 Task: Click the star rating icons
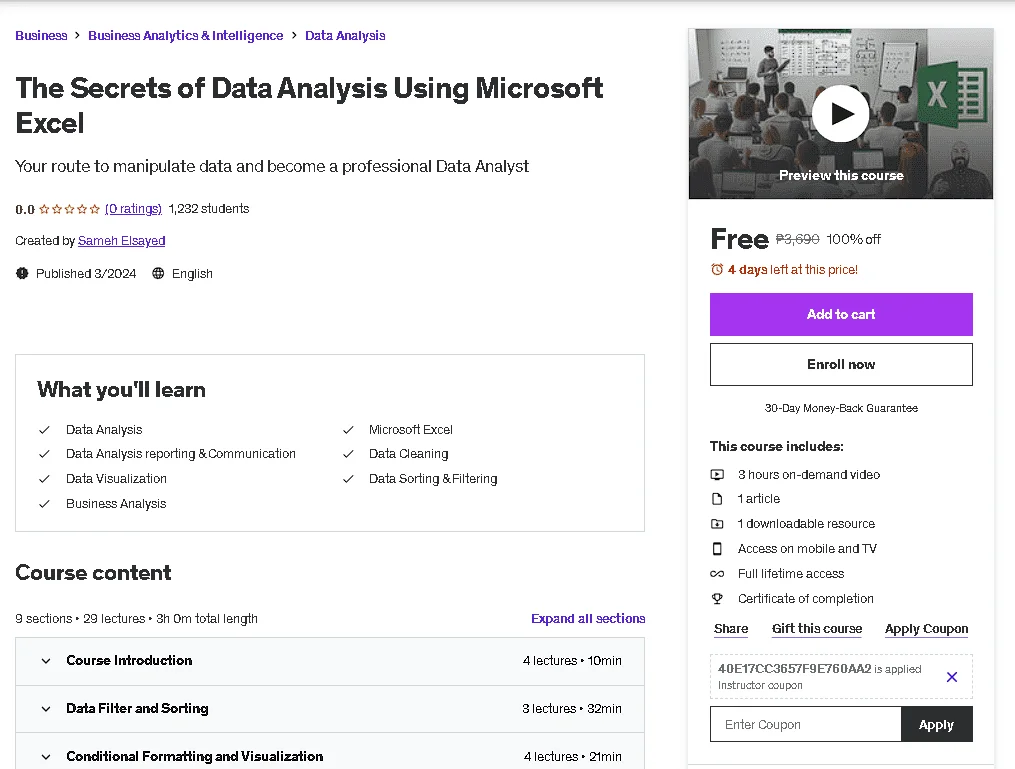[69, 209]
